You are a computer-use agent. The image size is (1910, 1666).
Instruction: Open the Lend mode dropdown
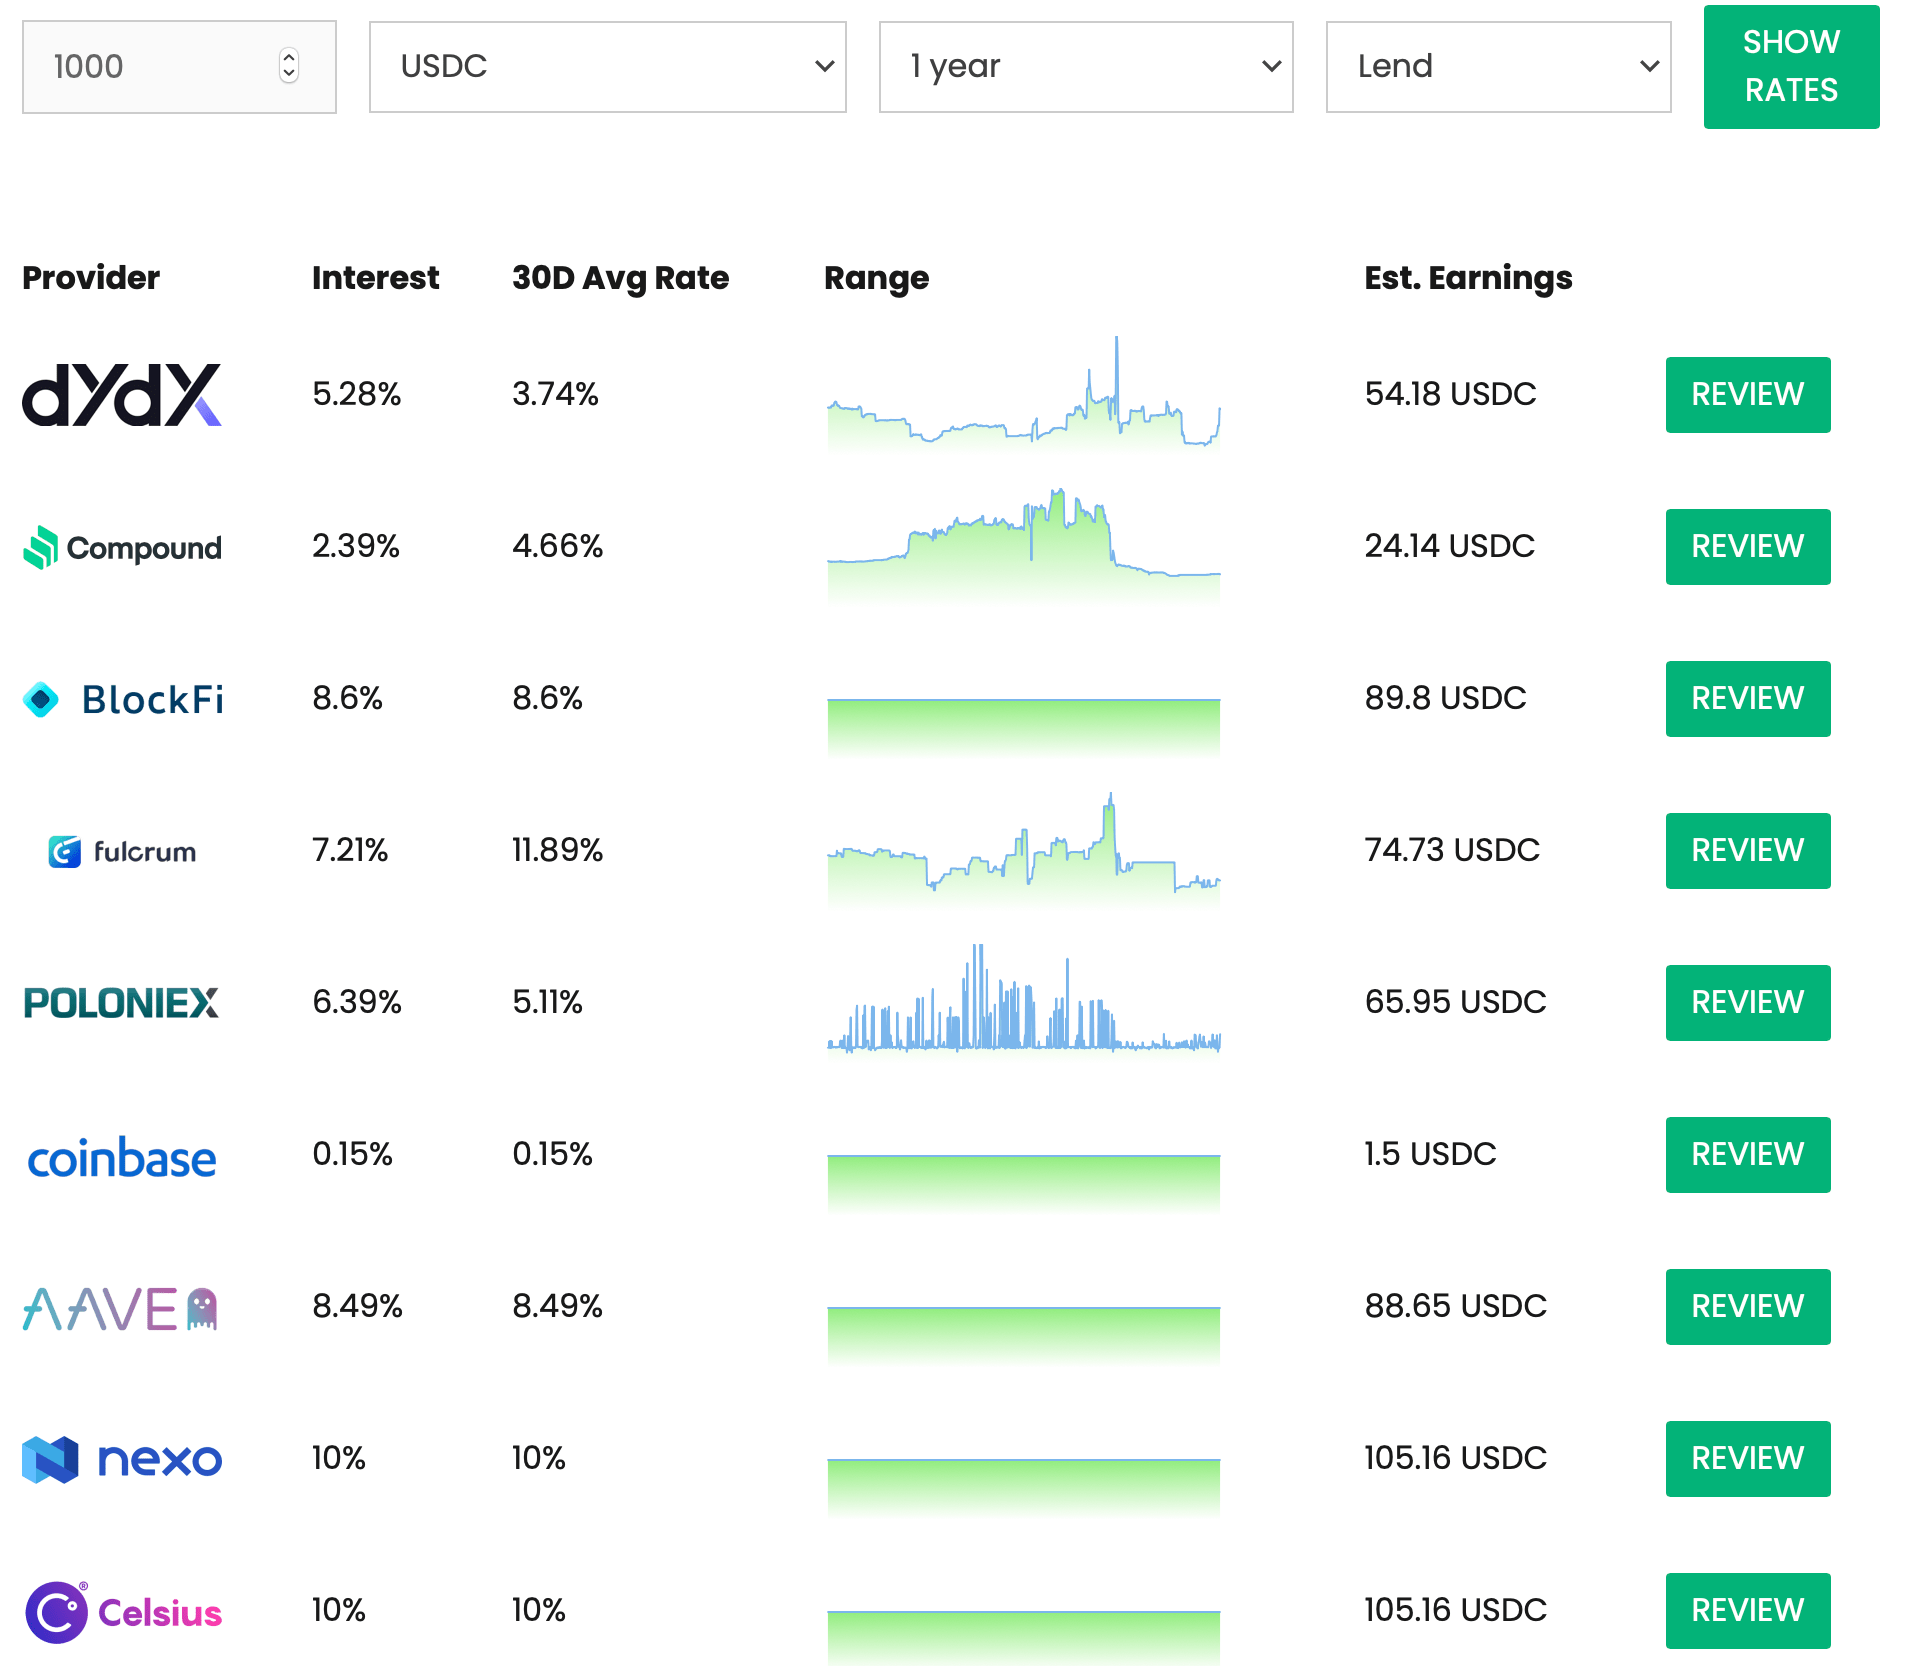(1498, 67)
